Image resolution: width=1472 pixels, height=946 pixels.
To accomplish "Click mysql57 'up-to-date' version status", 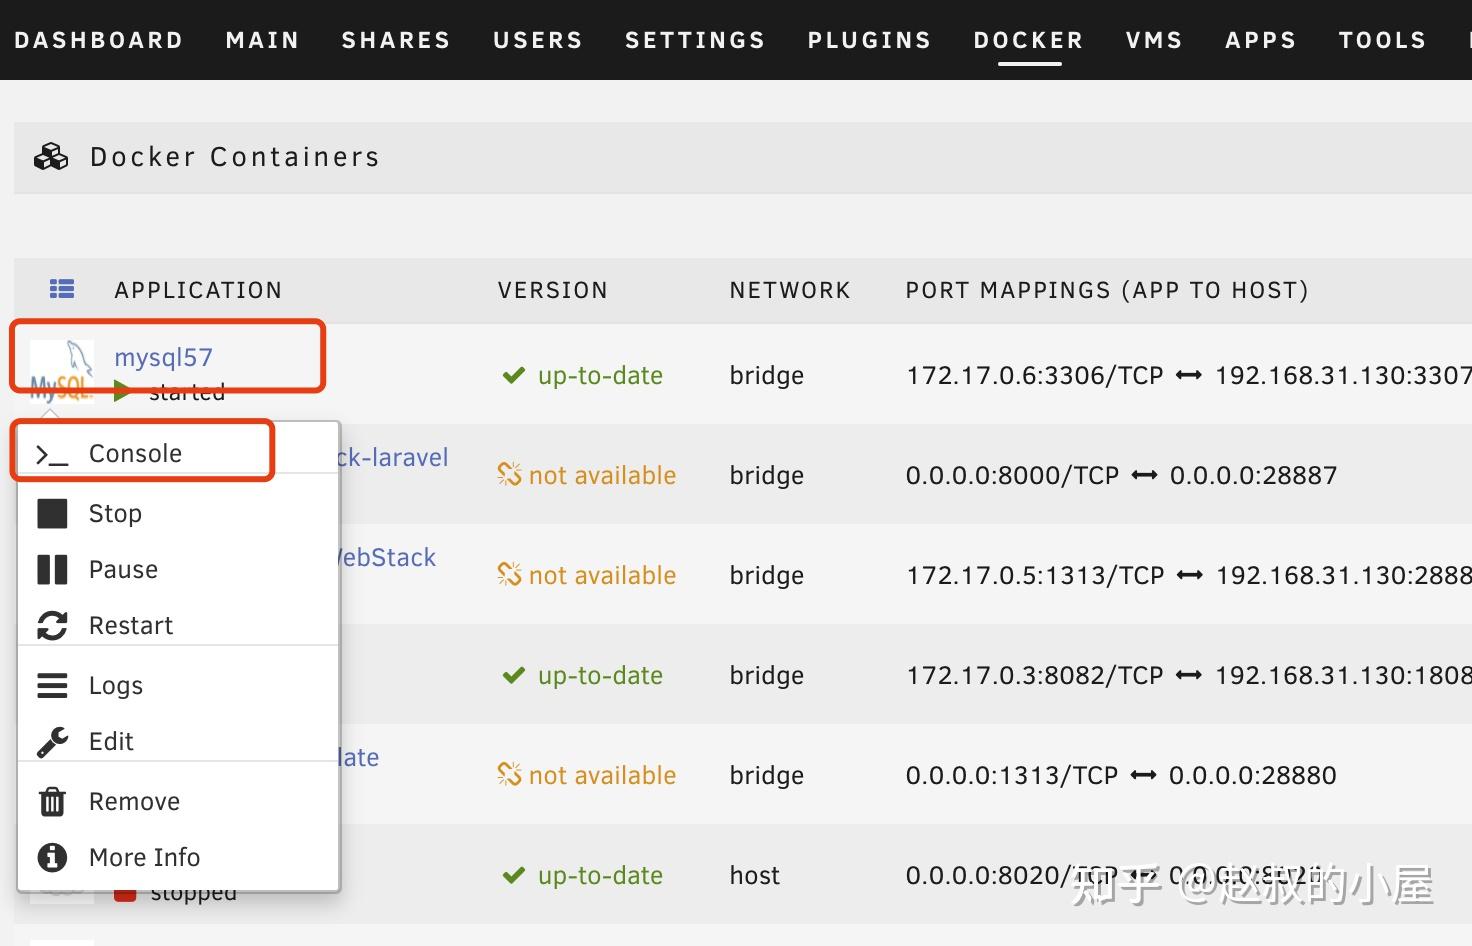I will click(x=599, y=375).
